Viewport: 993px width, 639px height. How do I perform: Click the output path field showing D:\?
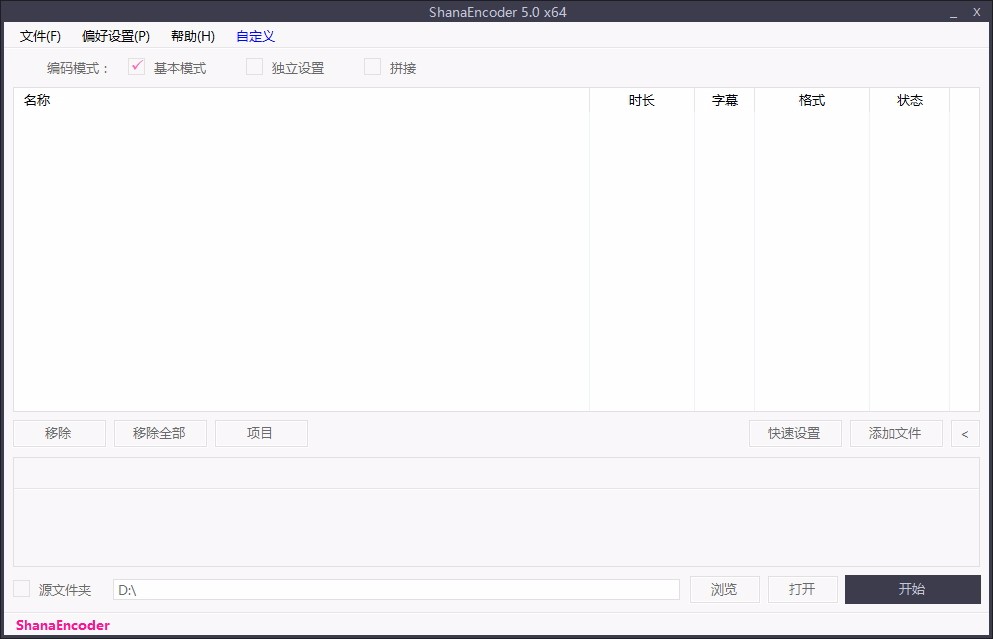[396, 589]
